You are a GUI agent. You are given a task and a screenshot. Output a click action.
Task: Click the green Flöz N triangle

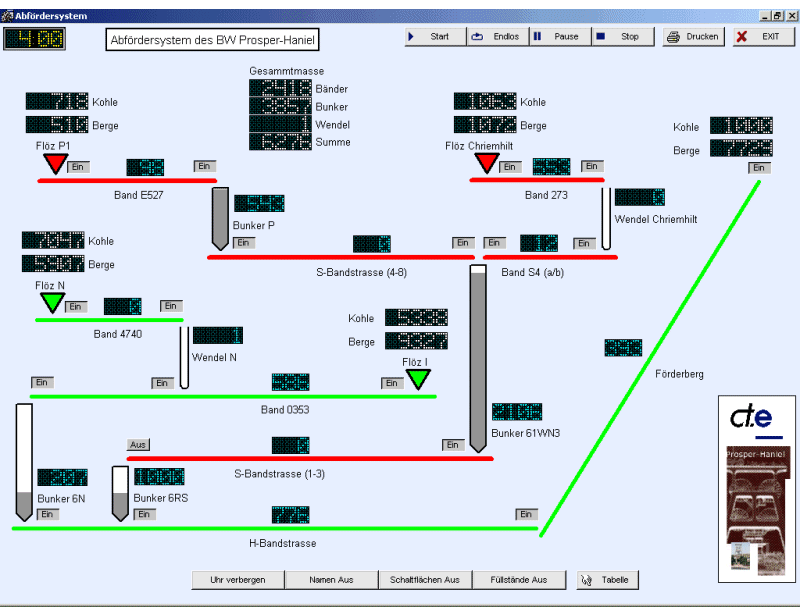[x=52, y=302]
